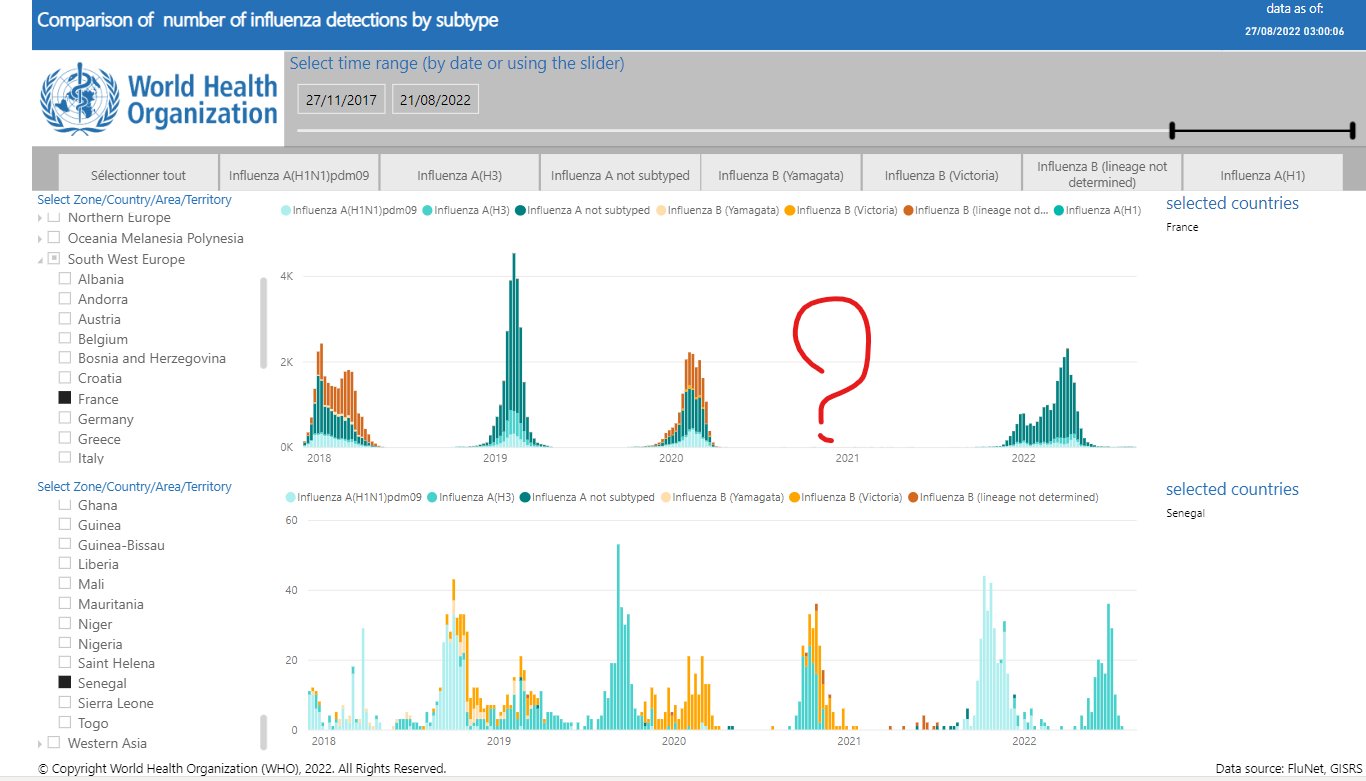Select Influenza B (lineage not determined) tab
Screen dimensions: 1366x781
(x=1102, y=172)
